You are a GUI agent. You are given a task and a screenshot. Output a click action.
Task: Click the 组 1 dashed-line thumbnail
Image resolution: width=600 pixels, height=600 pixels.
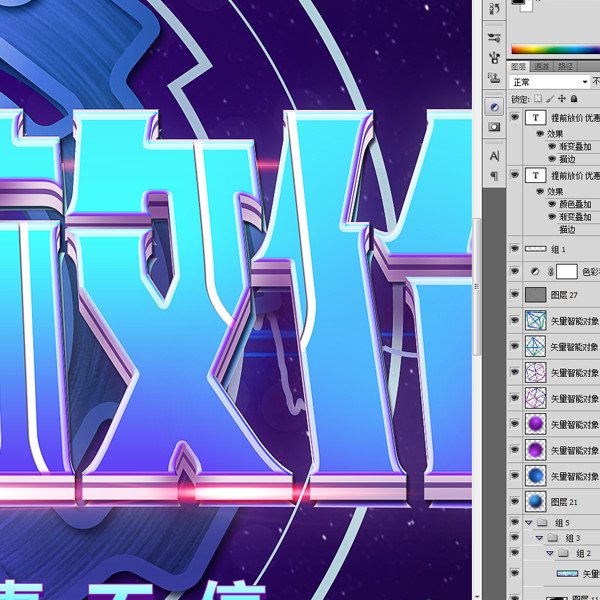coord(535,249)
